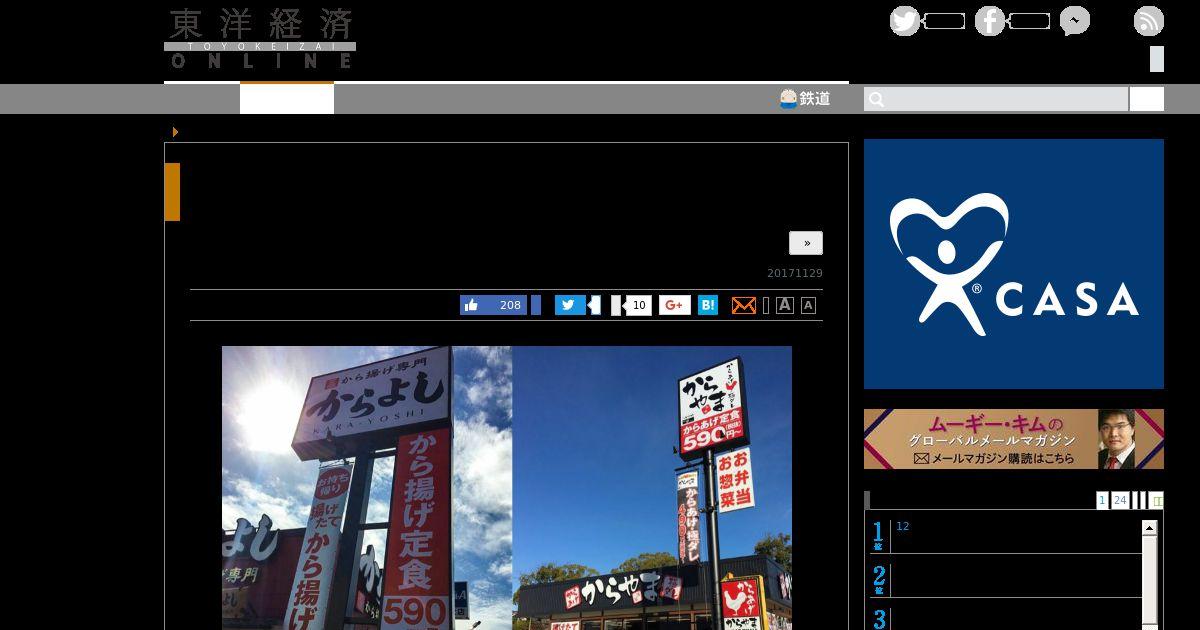1200x630 pixels.
Task: Bookmark with the Hatena B! button
Action: [708, 305]
